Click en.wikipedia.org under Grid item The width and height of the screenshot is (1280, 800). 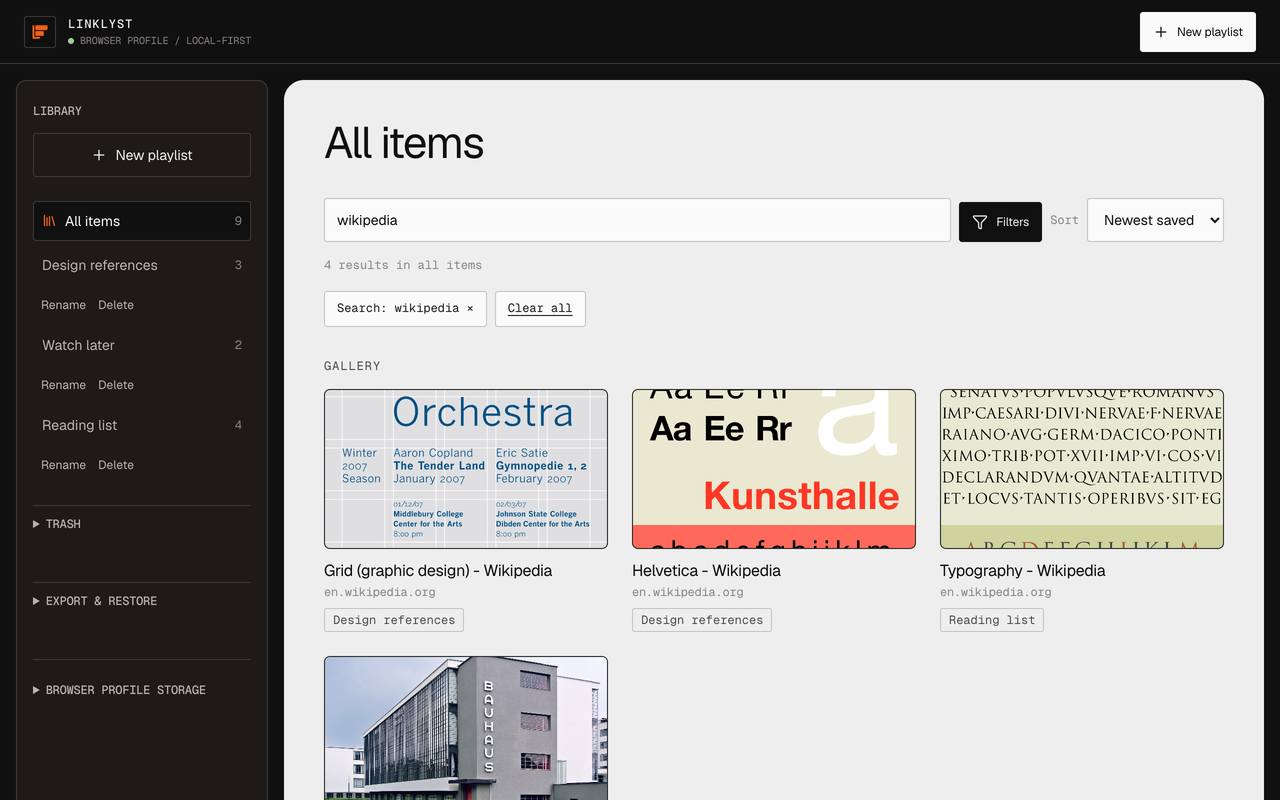[x=380, y=592]
